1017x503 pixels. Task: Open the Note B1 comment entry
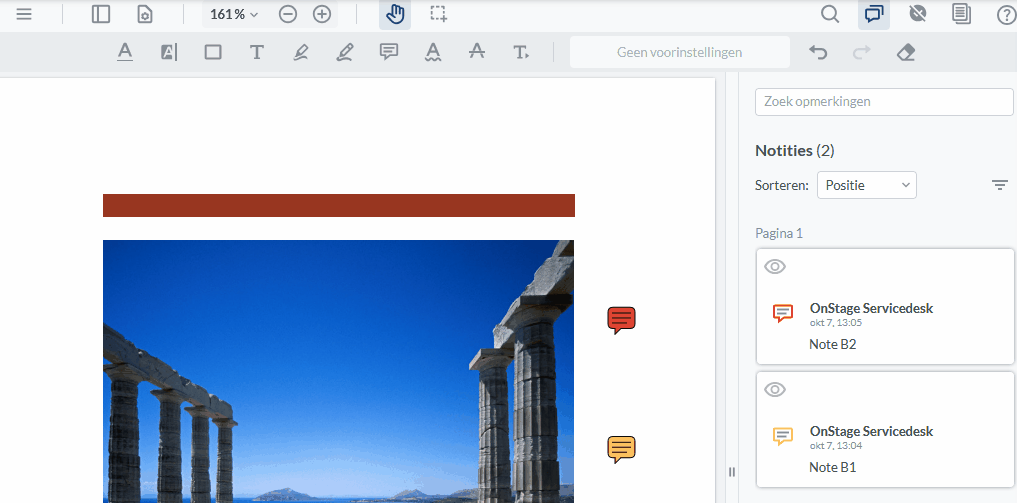(885, 429)
